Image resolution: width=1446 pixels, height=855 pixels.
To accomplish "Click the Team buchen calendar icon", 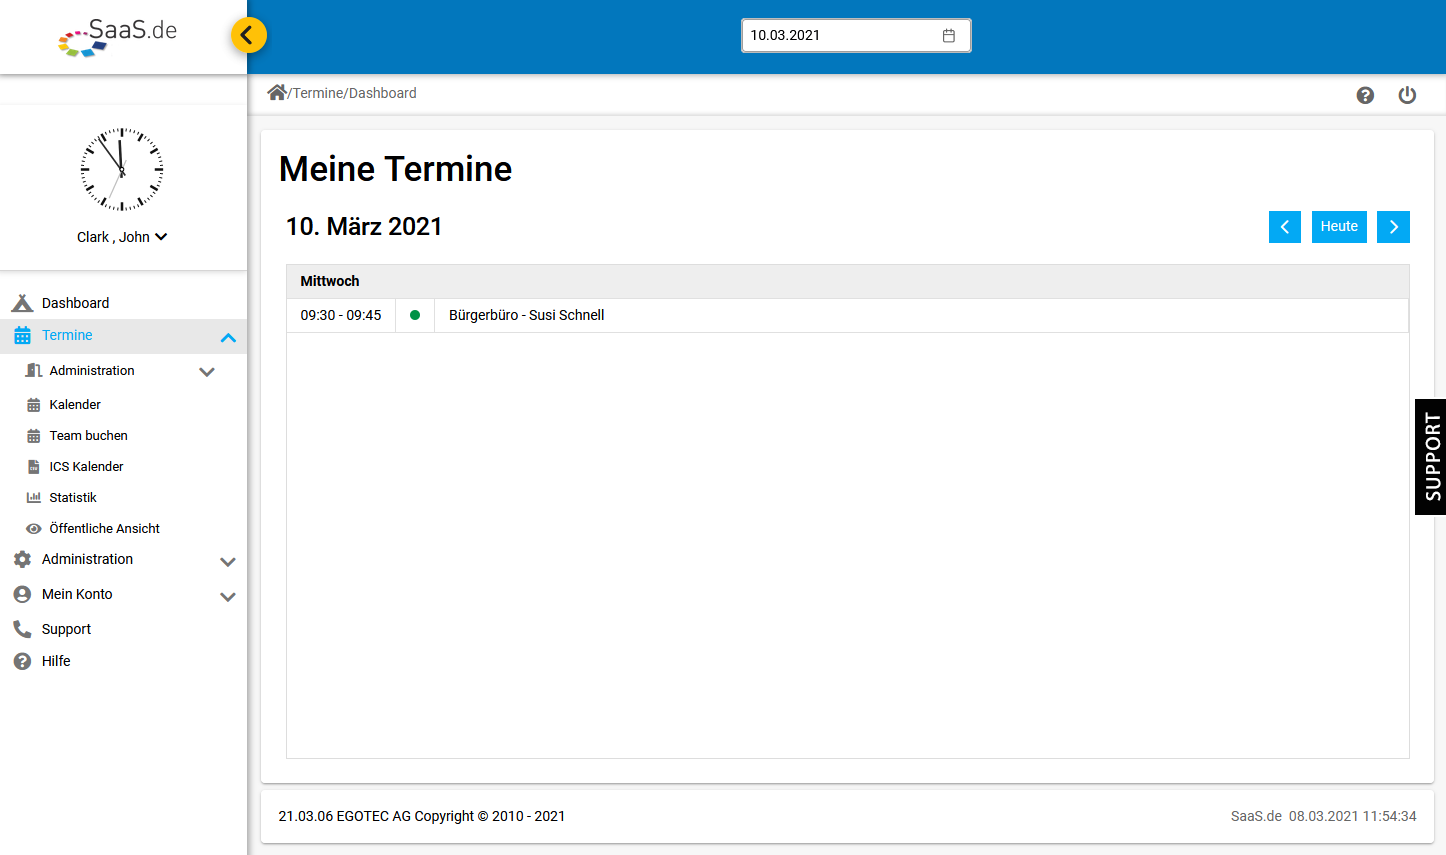I will (x=33, y=436).
